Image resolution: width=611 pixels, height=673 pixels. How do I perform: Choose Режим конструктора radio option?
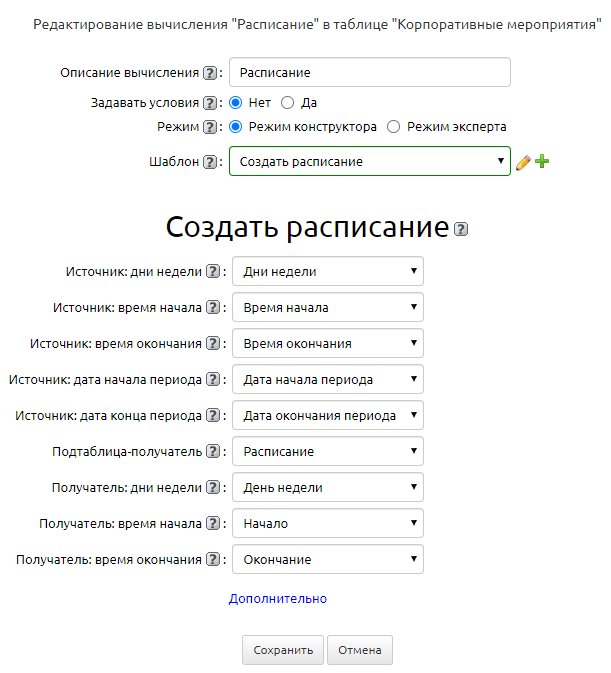coord(236,127)
